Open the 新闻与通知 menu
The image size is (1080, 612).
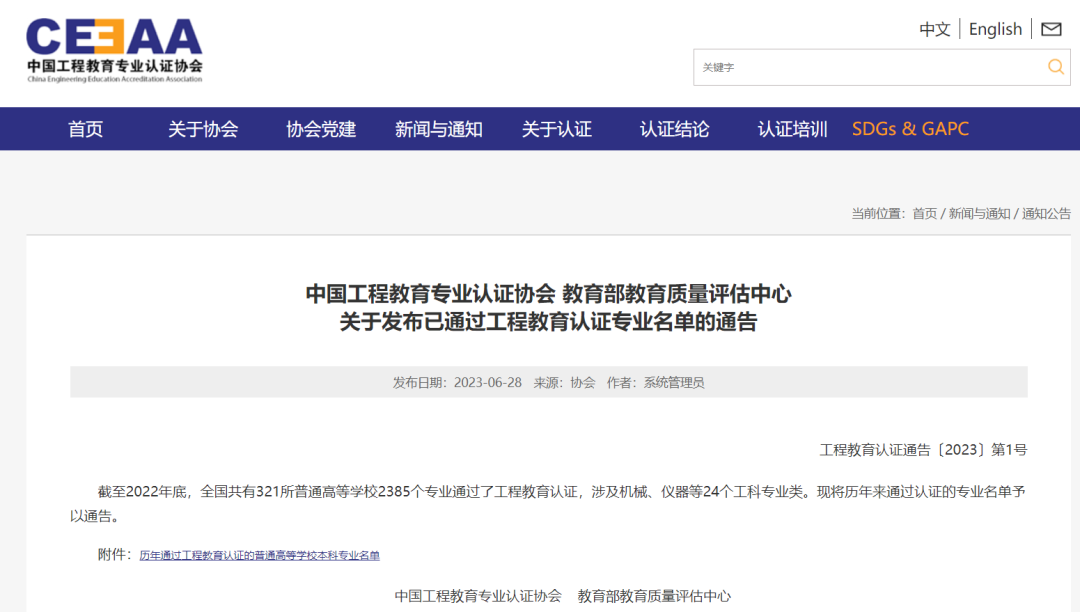[x=439, y=129]
